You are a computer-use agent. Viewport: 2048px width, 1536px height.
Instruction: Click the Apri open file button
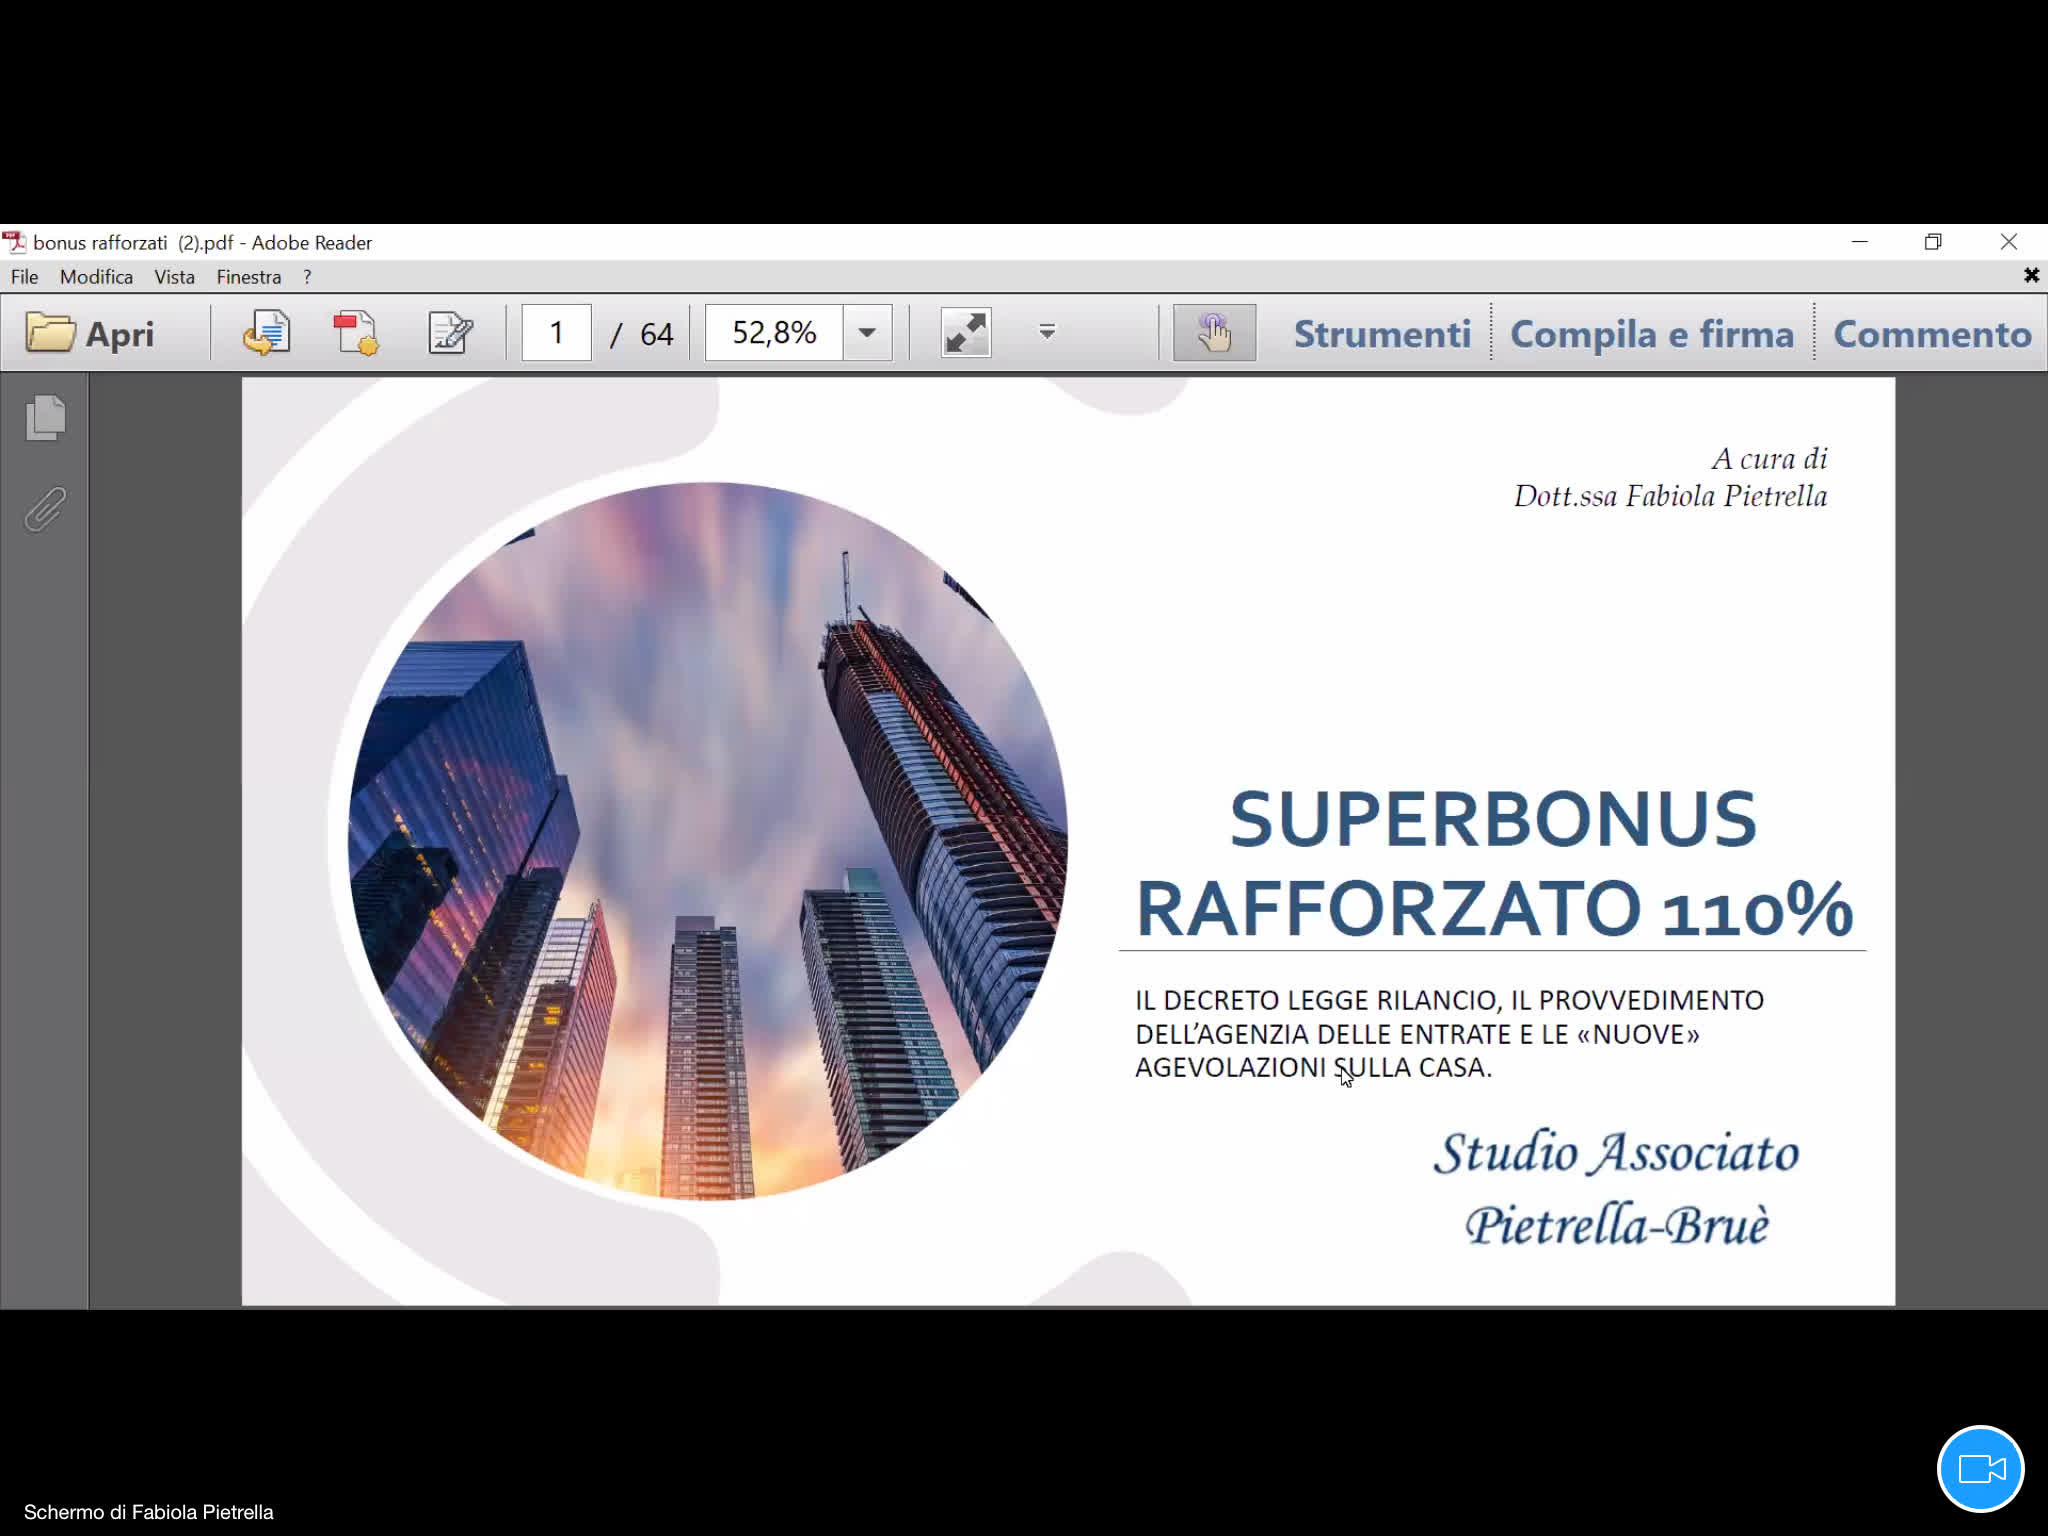click(90, 333)
